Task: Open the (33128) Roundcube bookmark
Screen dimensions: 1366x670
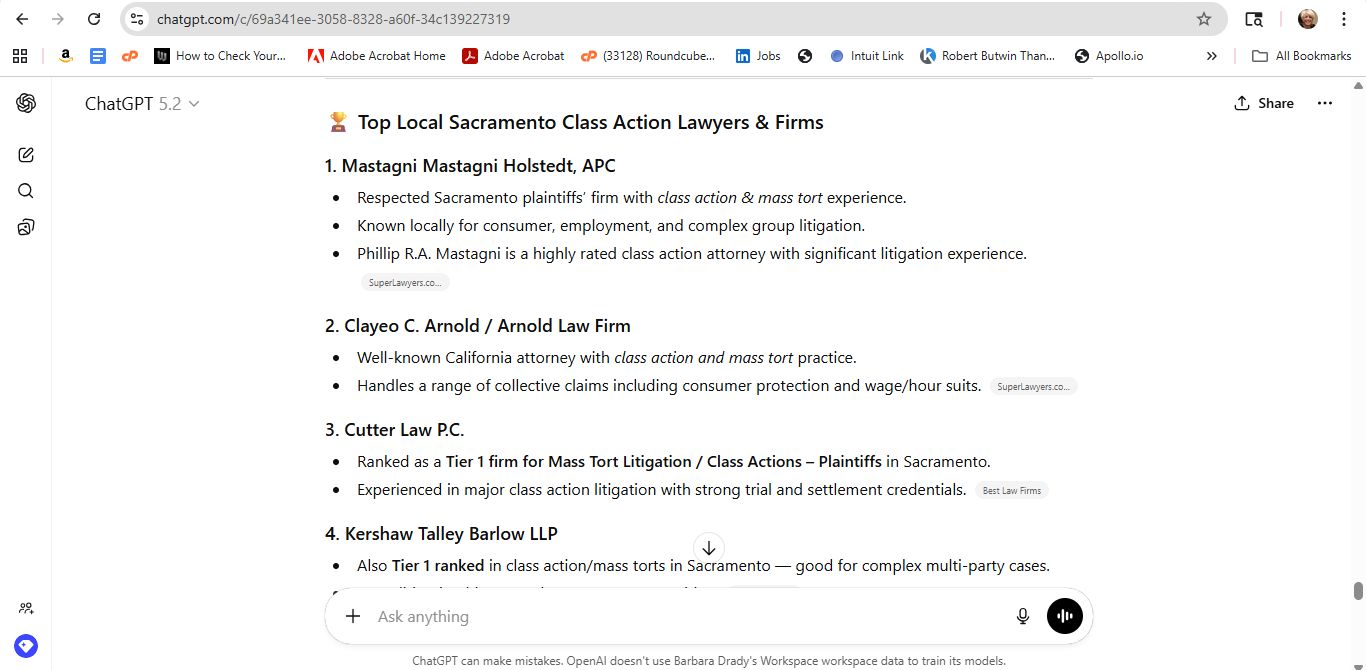Action: (x=648, y=56)
